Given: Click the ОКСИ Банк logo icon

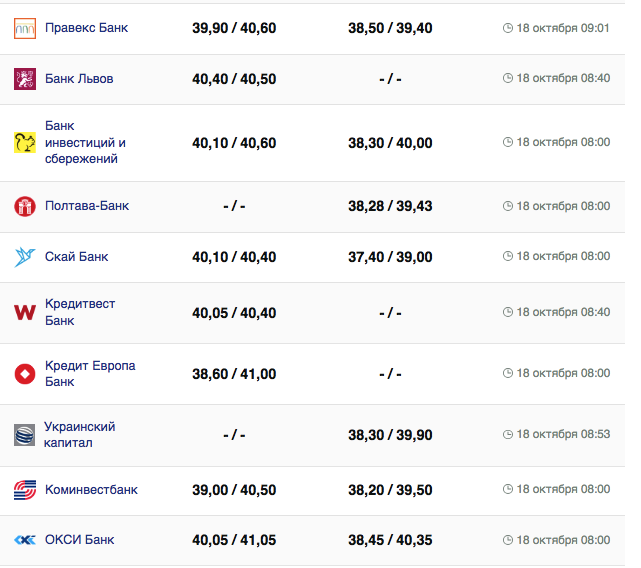Looking at the screenshot, I should (25, 540).
